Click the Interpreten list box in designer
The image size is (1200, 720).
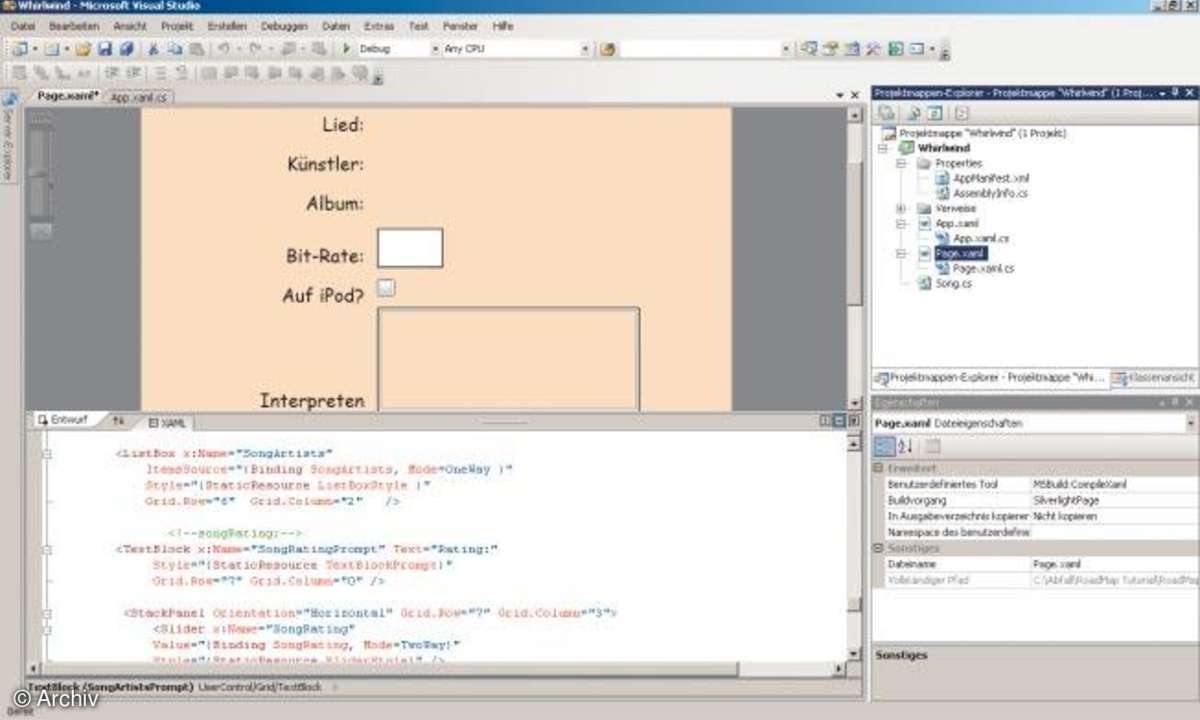[x=508, y=359]
